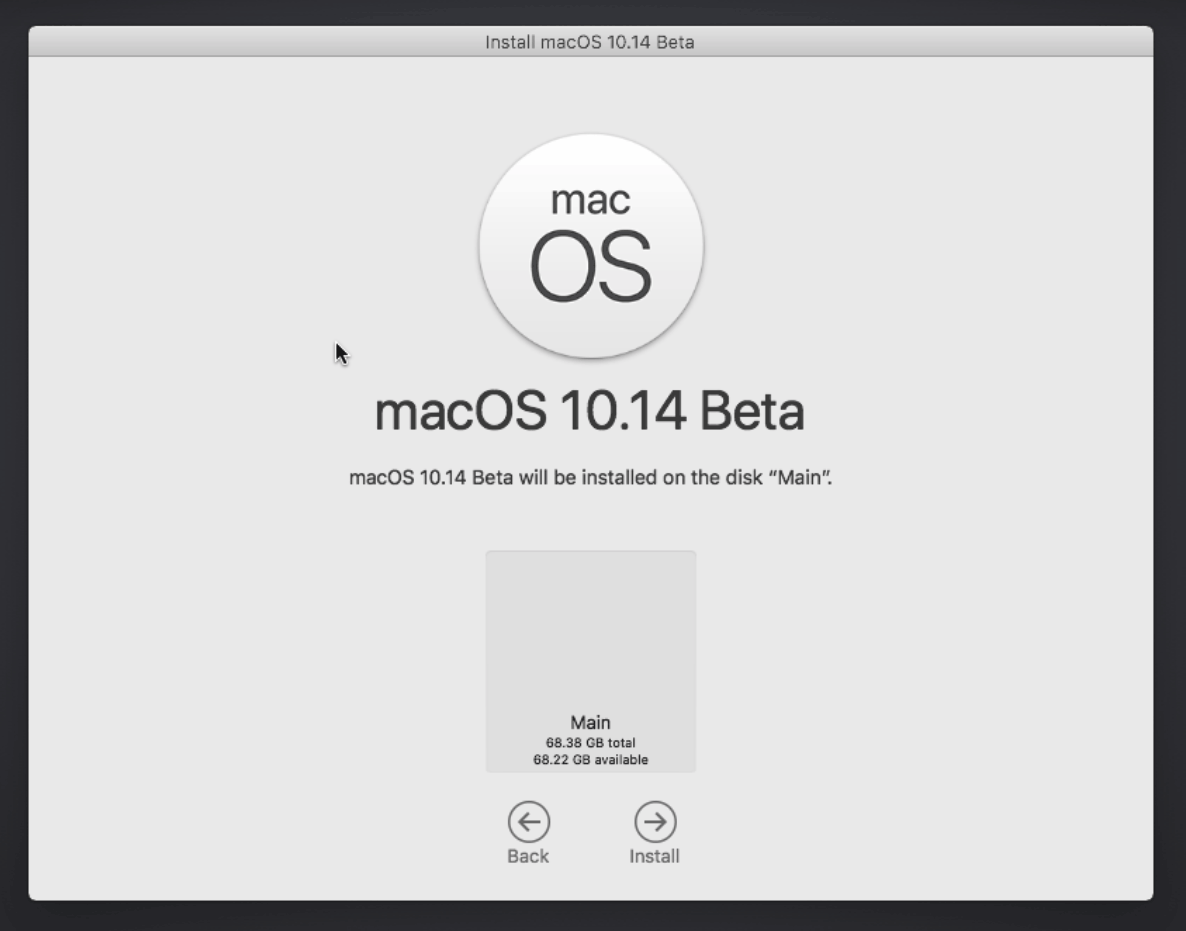This screenshot has width=1186, height=931.
Task: Click the "68.38 GB total" text
Action: (591, 743)
